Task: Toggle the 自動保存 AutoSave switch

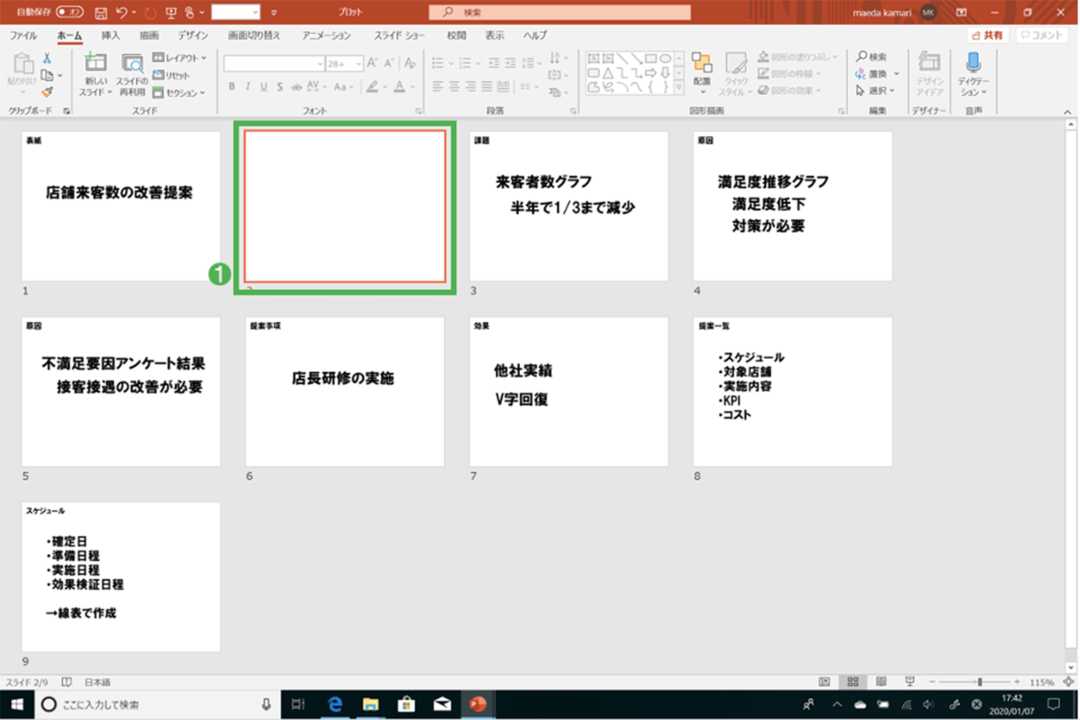Action: 70,12
